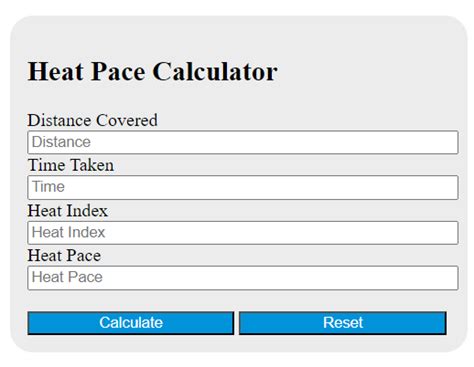This screenshot has width=474, height=367.
Task: Click the Distance Covered label
Action: (92, 120)
